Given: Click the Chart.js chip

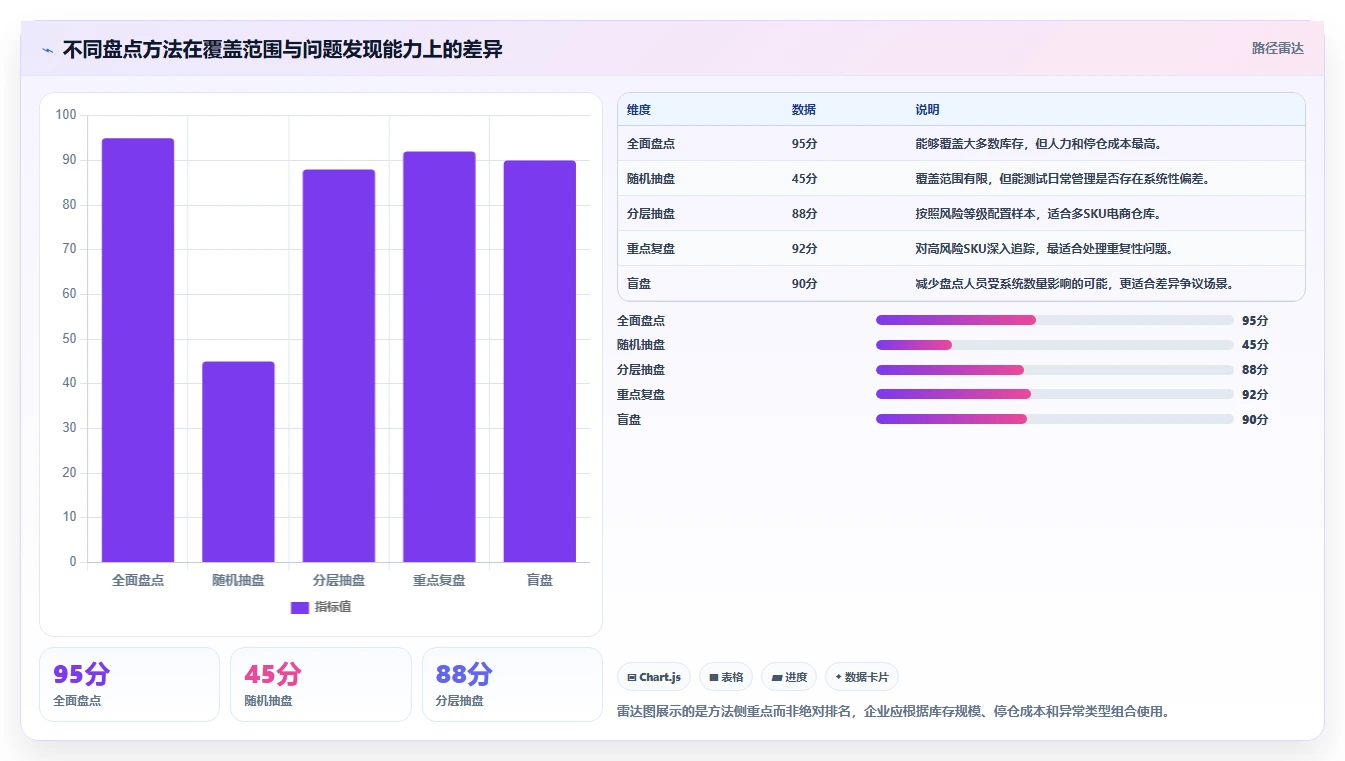Looking at the screenshot, I should pyautogui.click(x=654, y=677).
